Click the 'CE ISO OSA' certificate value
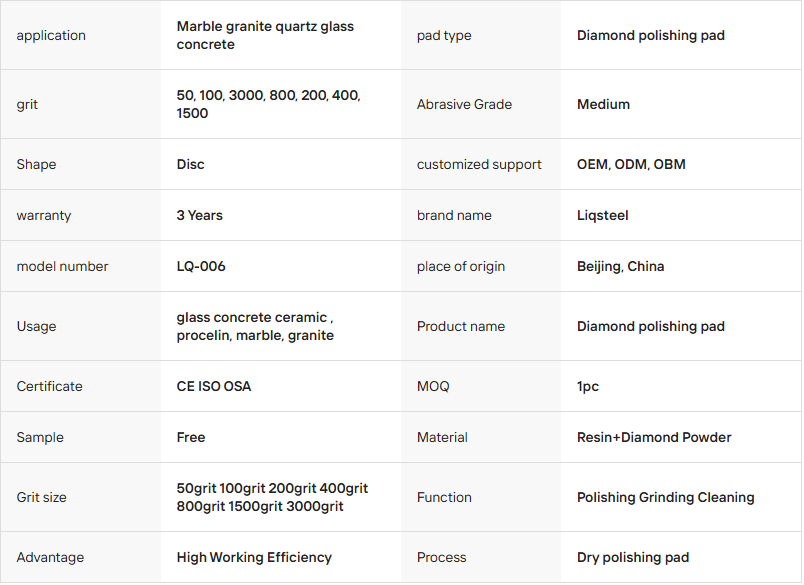The width and height of the screenshot is (804, 585). (x=214, y=386)
